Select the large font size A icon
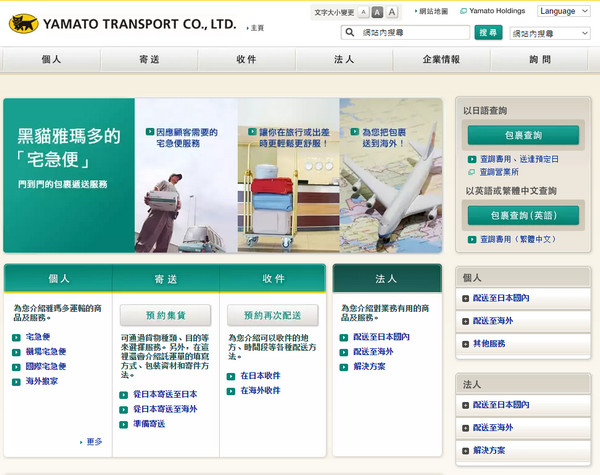This screenshot has width=600, height=475. pos(392,12)
